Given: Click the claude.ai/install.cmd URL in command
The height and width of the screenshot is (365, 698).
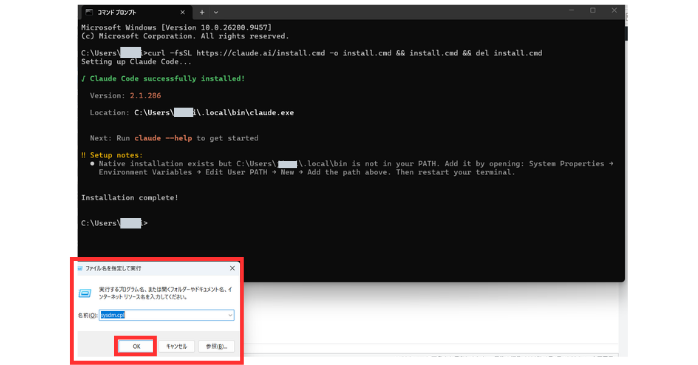Looking at the screenshot, I should [x=260, y=53].
